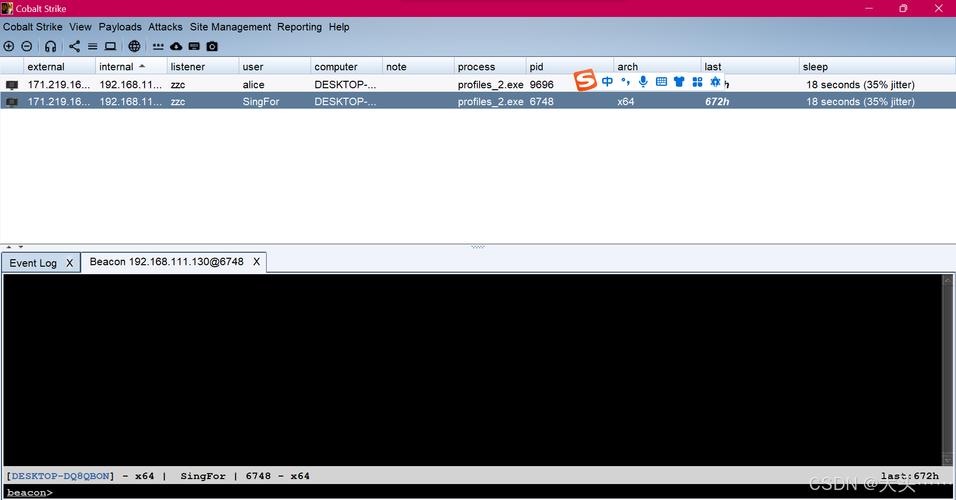Open the Sogou soft keyboard icon

pyautogui.click(x=661, y=82)
